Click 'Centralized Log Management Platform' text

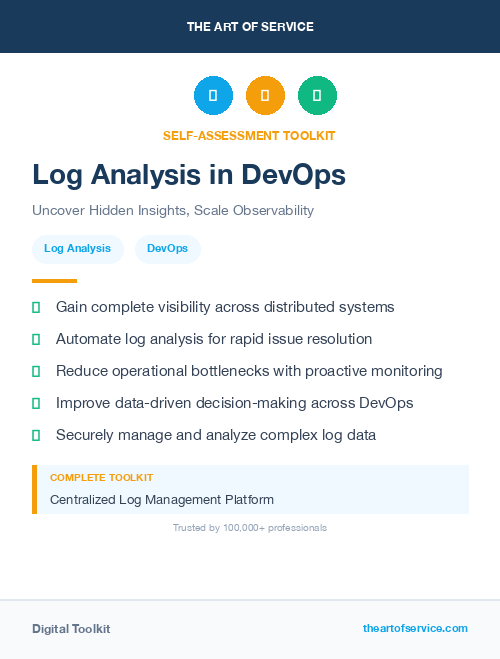[162, 500]
